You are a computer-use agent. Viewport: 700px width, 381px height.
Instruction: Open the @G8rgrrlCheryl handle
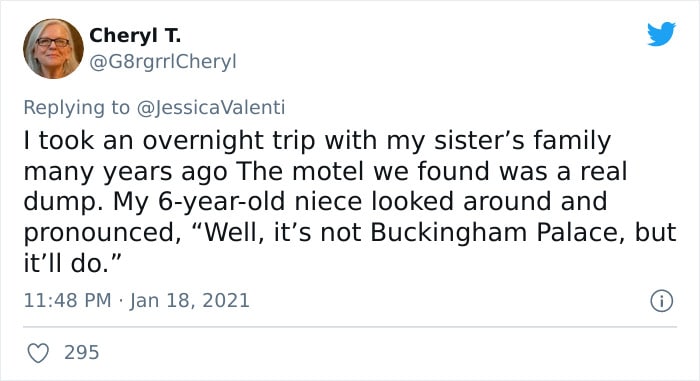click(x=162, y=62)
